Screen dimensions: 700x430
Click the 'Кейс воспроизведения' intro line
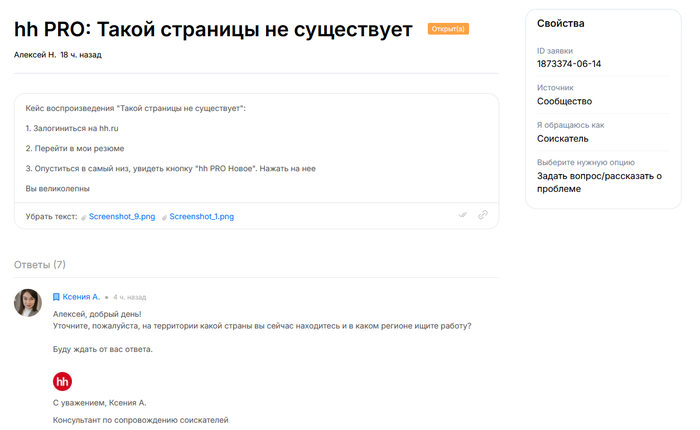[x=136, y=109]
